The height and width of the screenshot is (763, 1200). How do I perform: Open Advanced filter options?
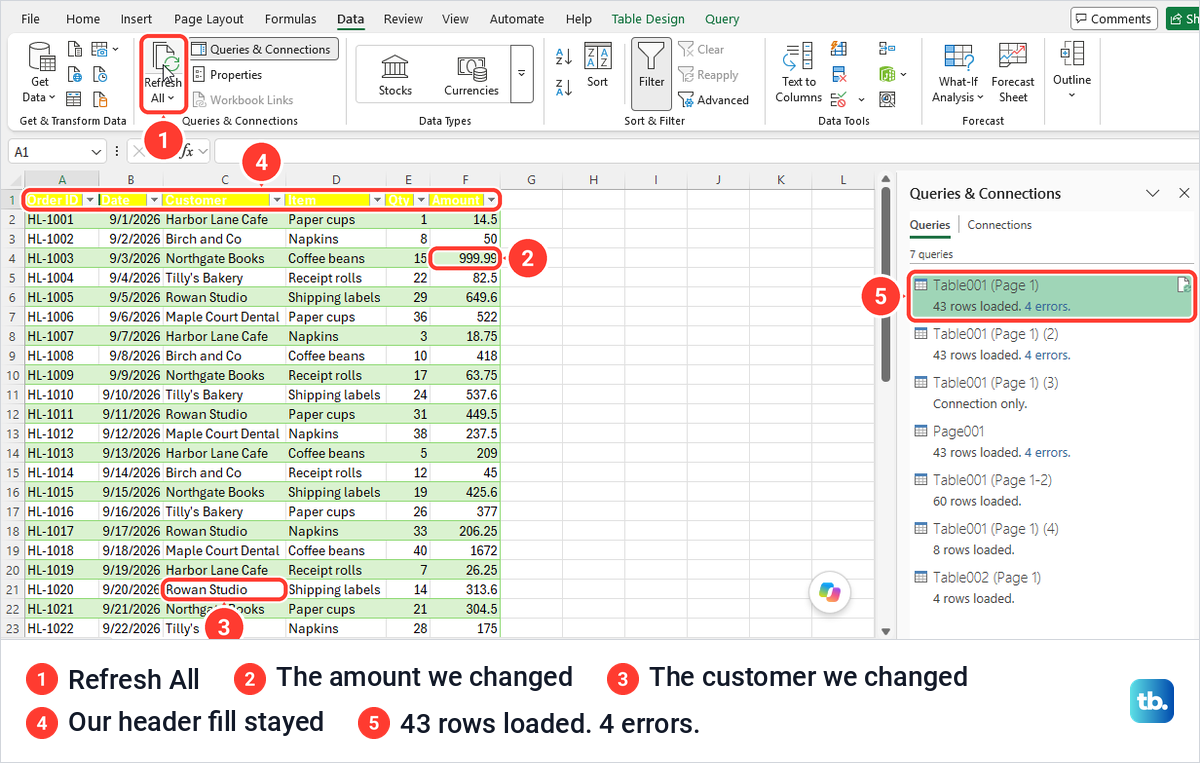click(x=713, y=100)
